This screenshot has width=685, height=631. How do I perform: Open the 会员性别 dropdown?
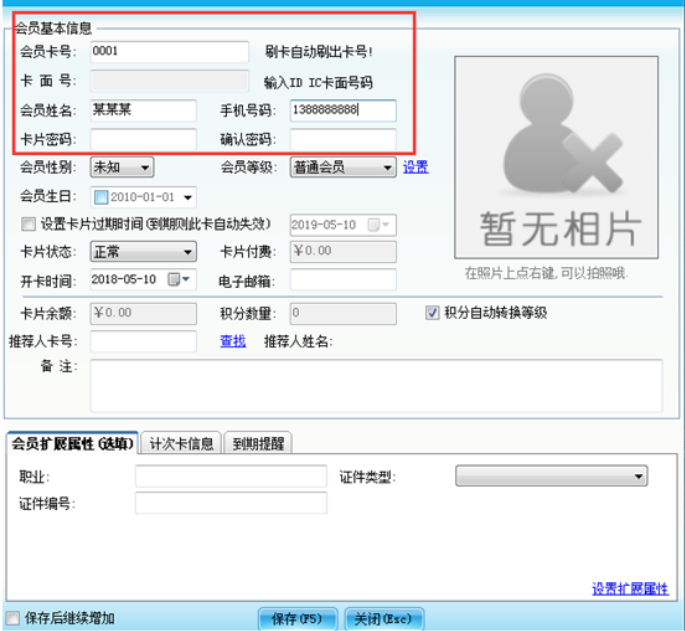(x=122, y=167)
